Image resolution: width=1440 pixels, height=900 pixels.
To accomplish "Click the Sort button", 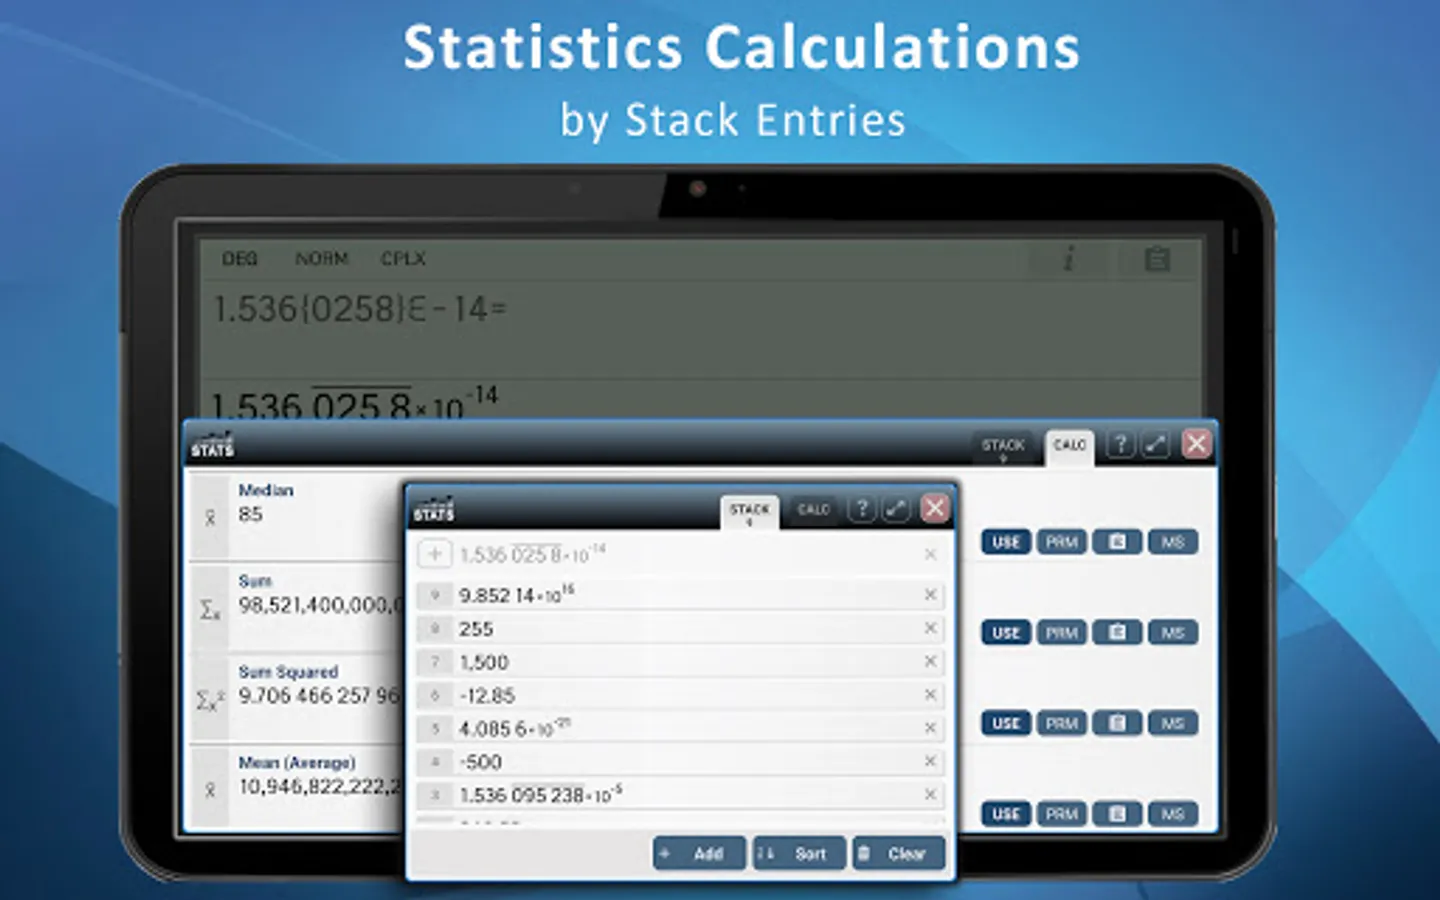I will coord(799,853).
